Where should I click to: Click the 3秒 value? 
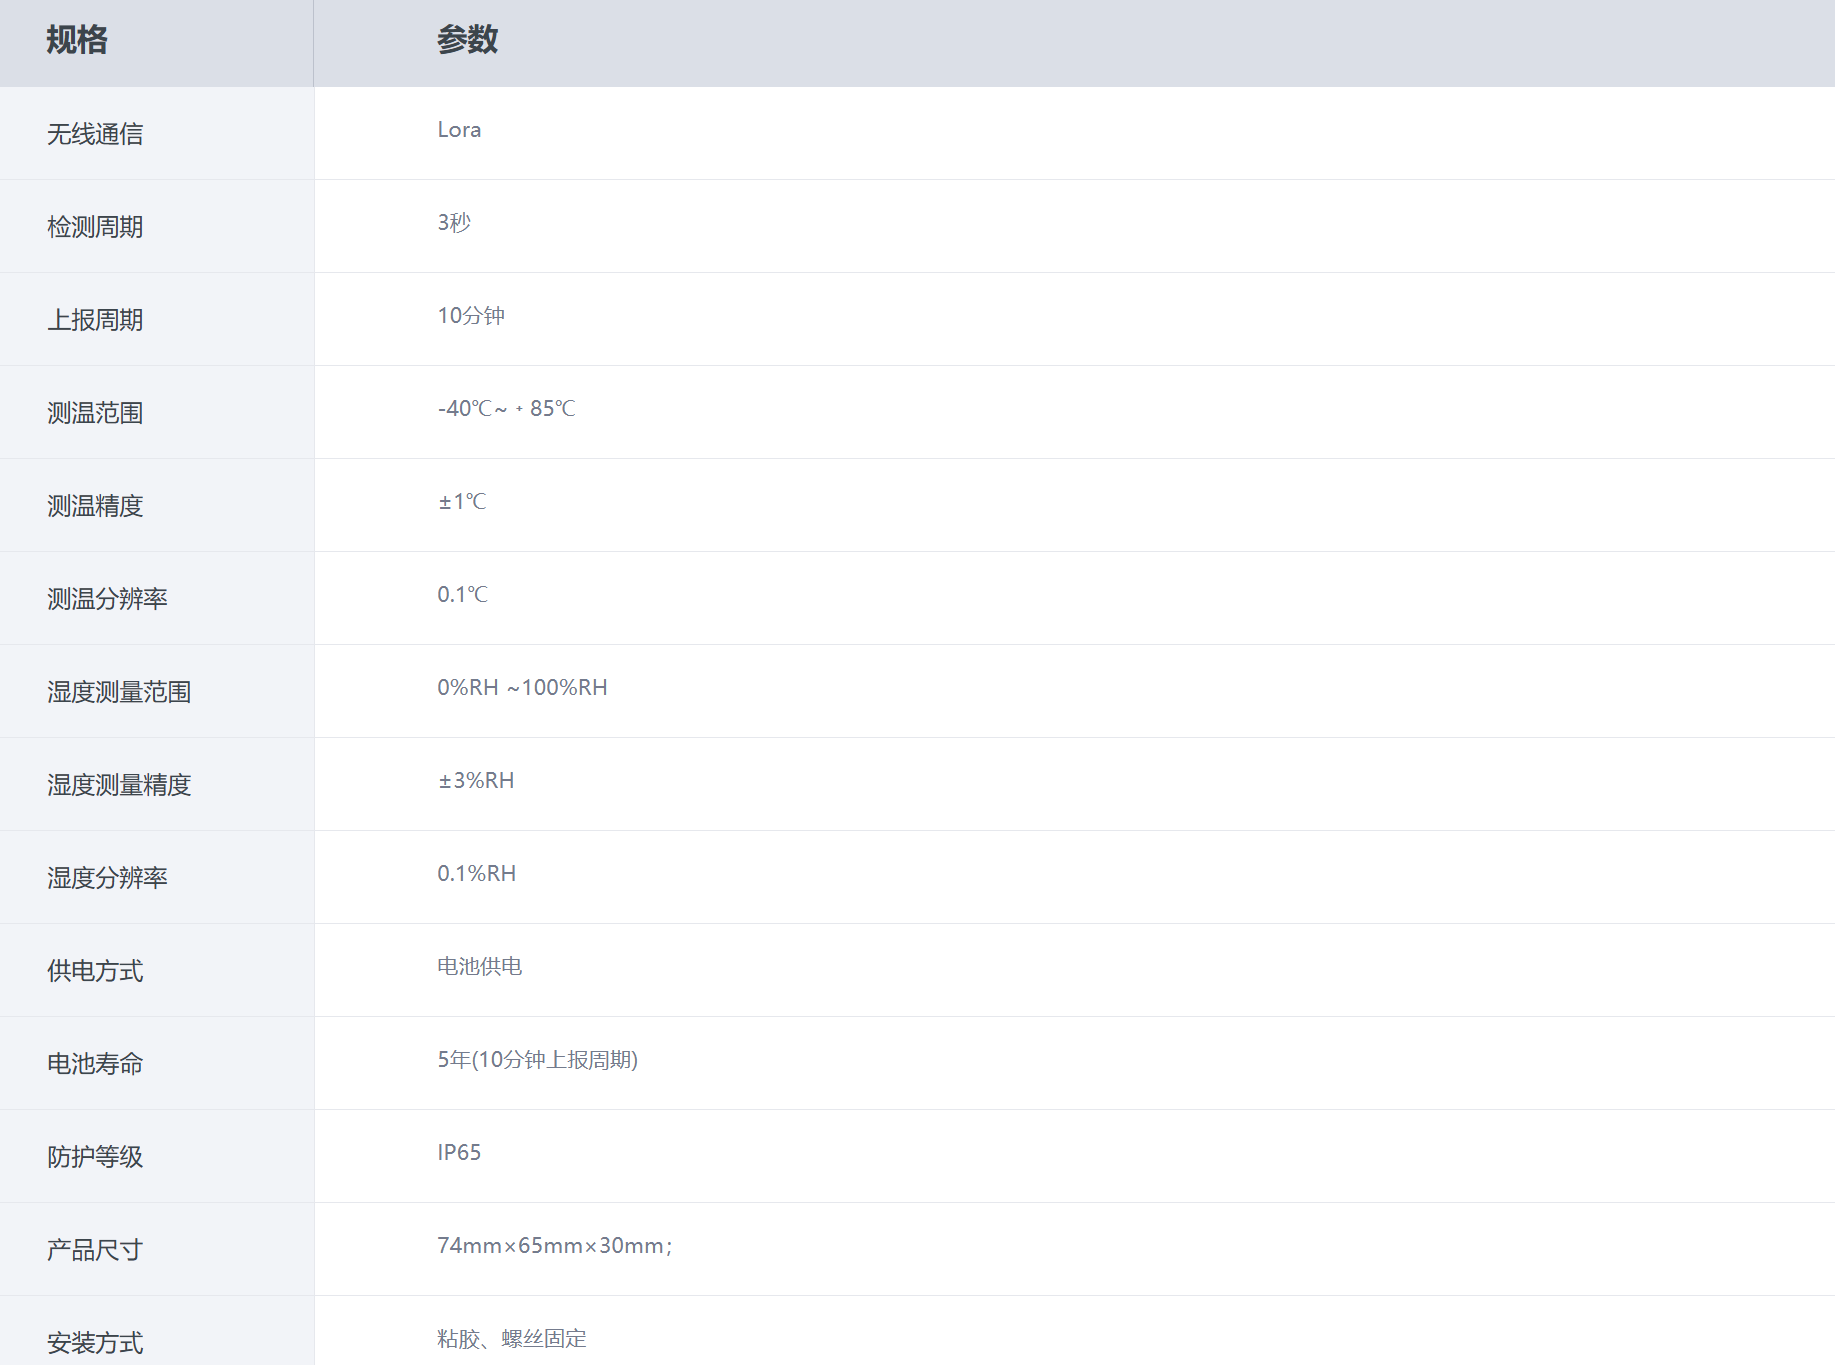454,223
